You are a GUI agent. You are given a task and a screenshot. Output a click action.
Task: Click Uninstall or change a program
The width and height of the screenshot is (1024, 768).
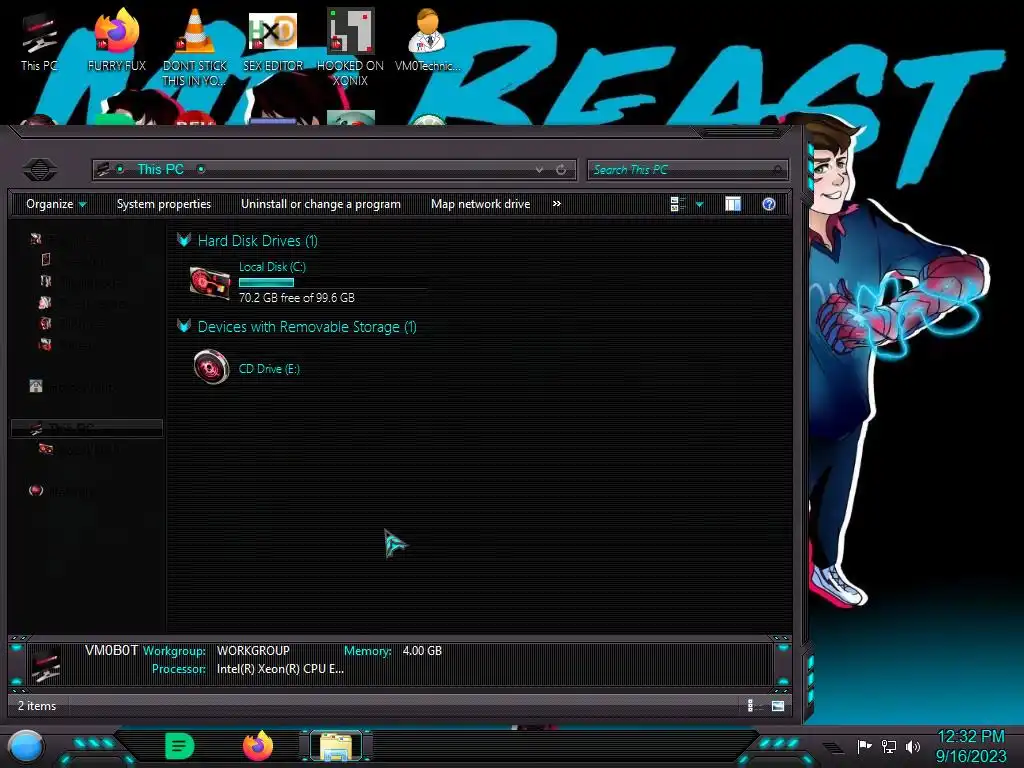(321, 204)
